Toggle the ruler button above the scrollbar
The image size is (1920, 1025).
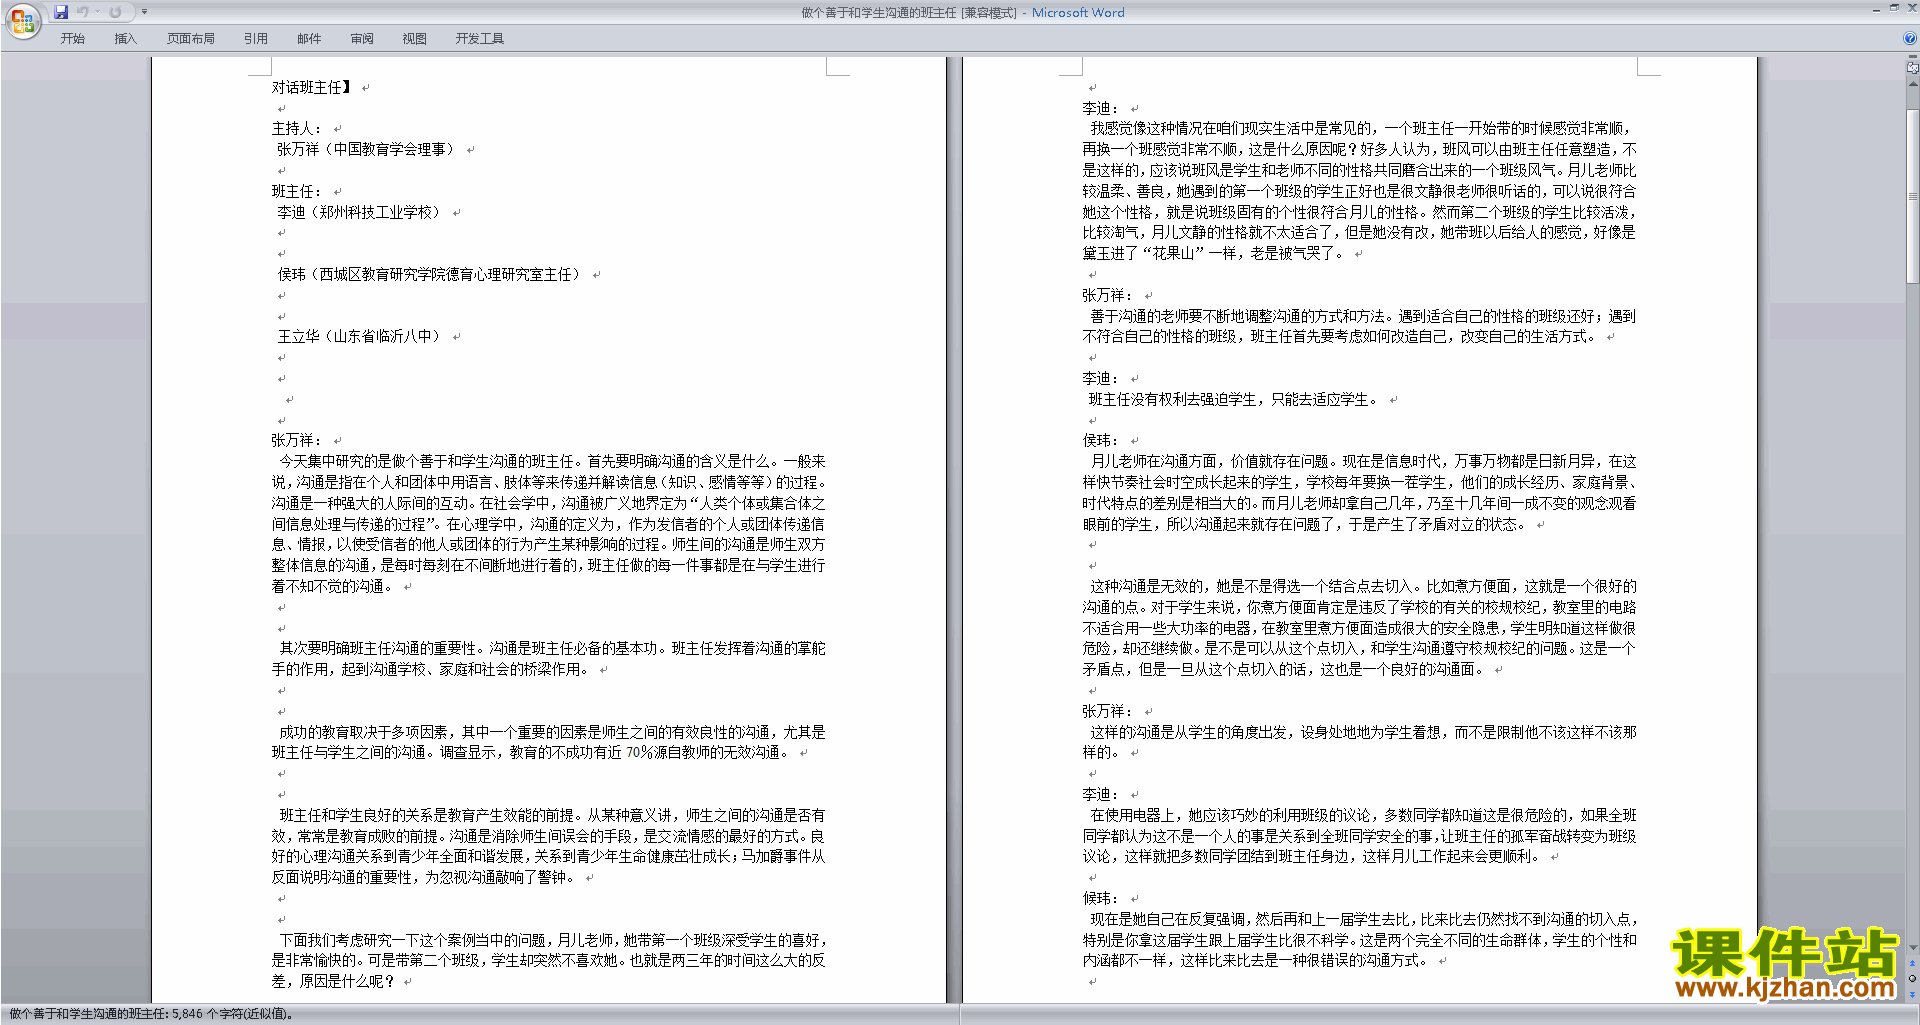pos(1913,69)
